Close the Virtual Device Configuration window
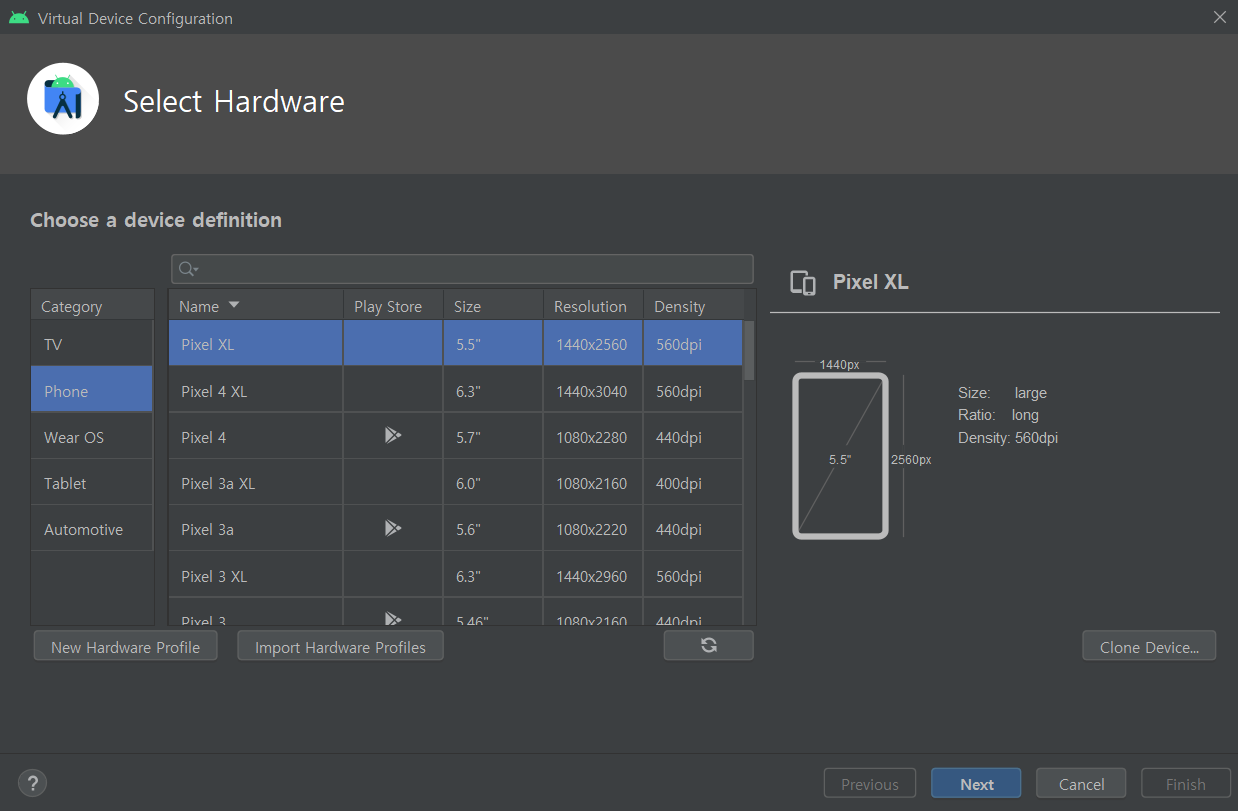This screenshot has height=811, width=1238. tap(1219, 17)
